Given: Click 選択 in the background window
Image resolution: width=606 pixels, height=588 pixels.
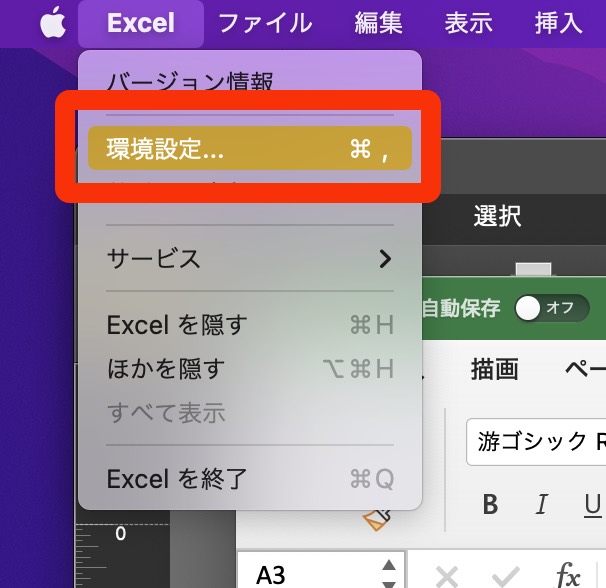Looking at the screenshot, I should [497, 216].
